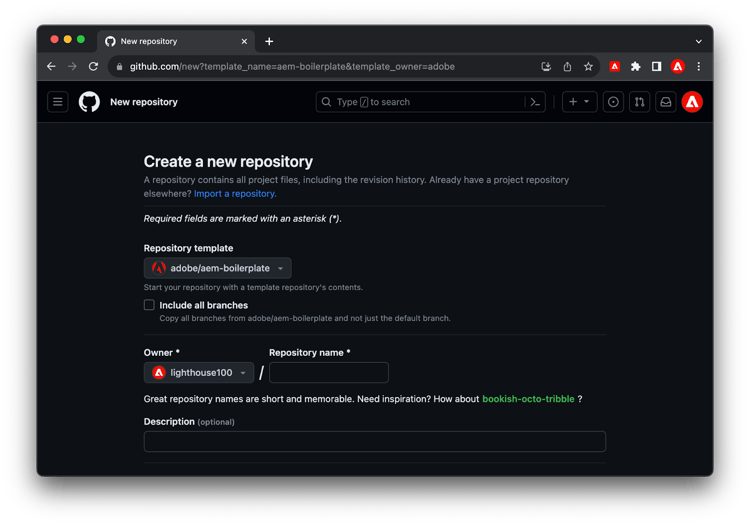Image resolution: width=750 pixels, height=525 pixels.
Task: Open the GitHub hamburger navigation menu
Action: tap(57, 102)
